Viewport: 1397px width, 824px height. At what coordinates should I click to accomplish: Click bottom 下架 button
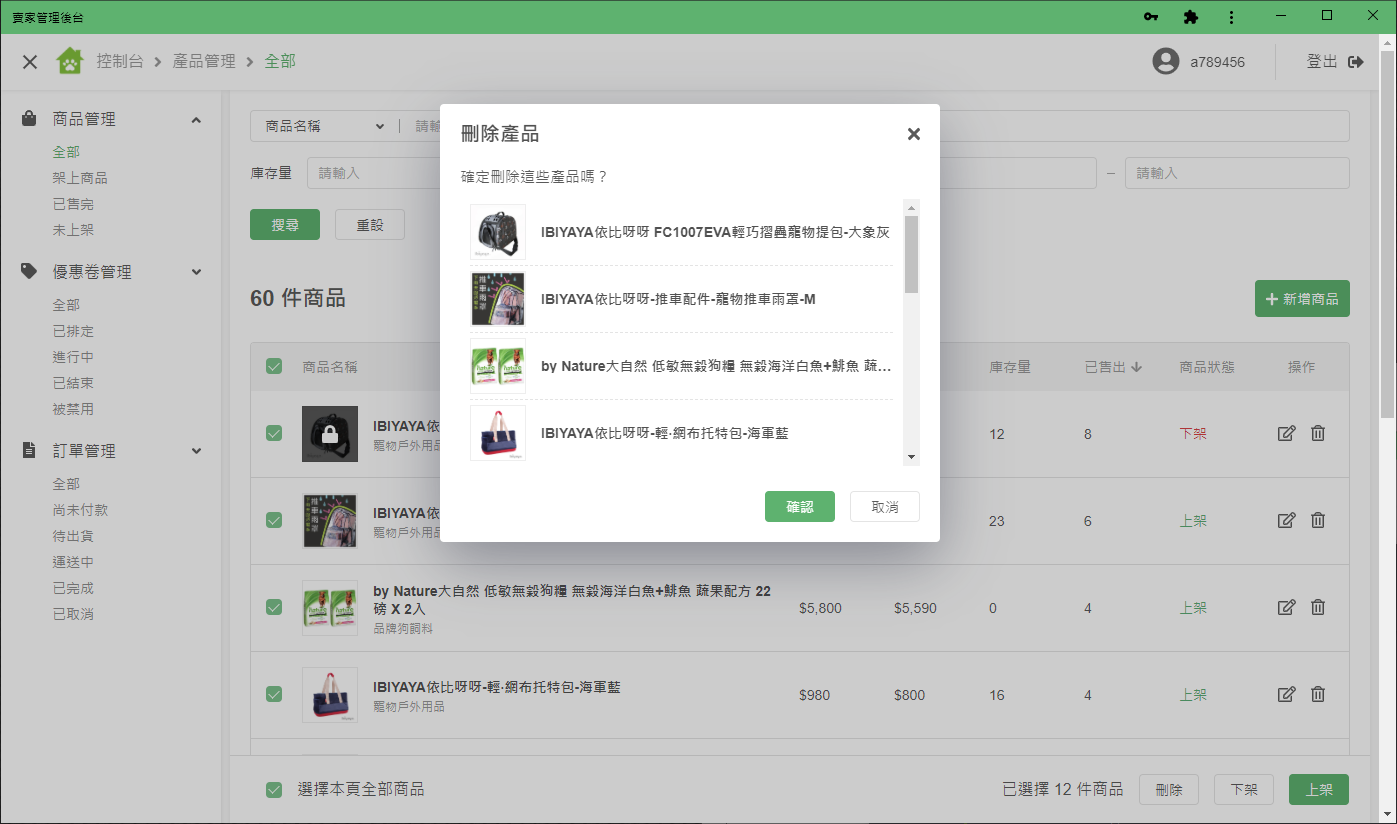click(x=1244, y=790)
